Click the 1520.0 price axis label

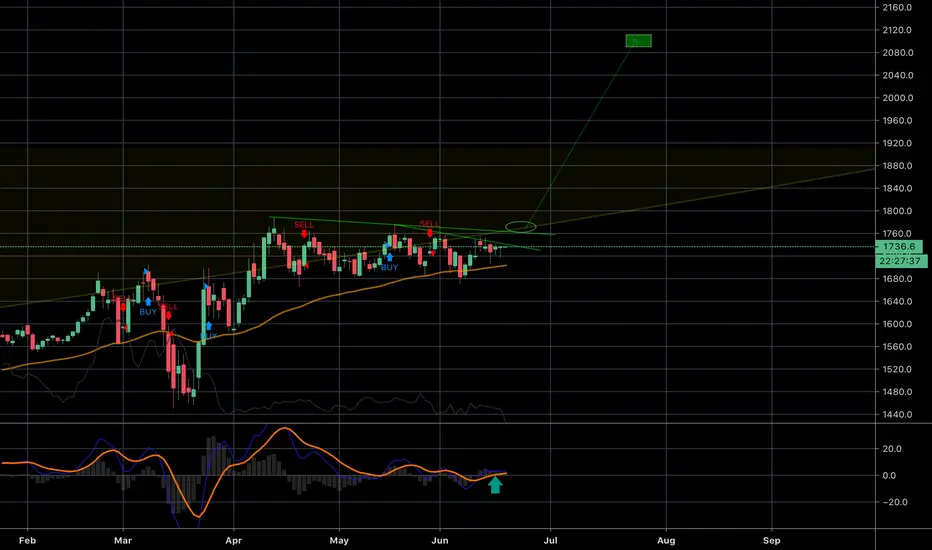[x=898, y=369]
